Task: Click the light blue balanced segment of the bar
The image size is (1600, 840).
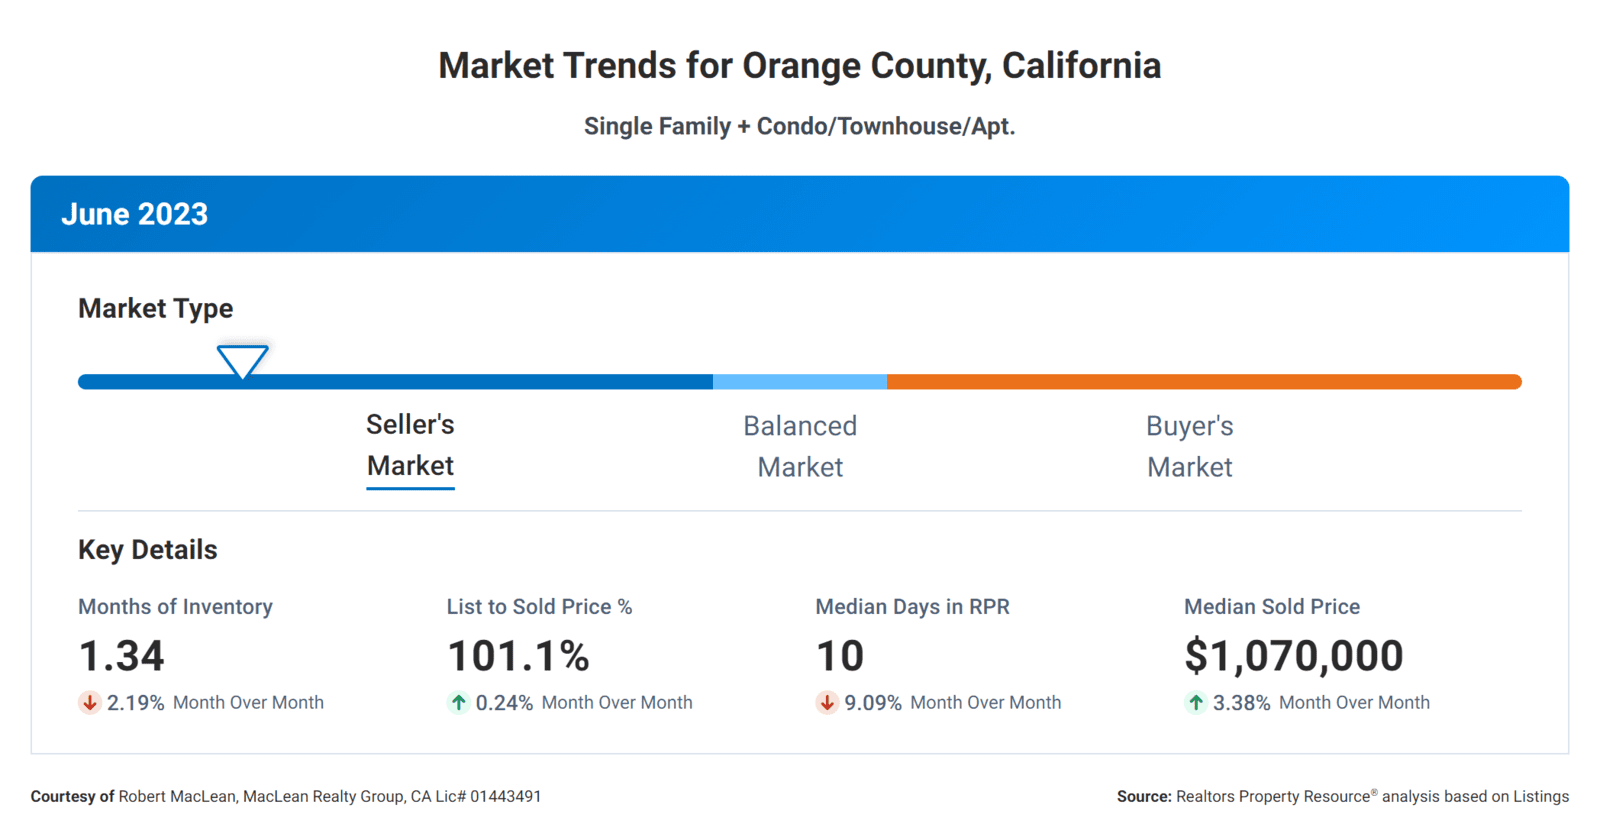Action: [800, 382]
